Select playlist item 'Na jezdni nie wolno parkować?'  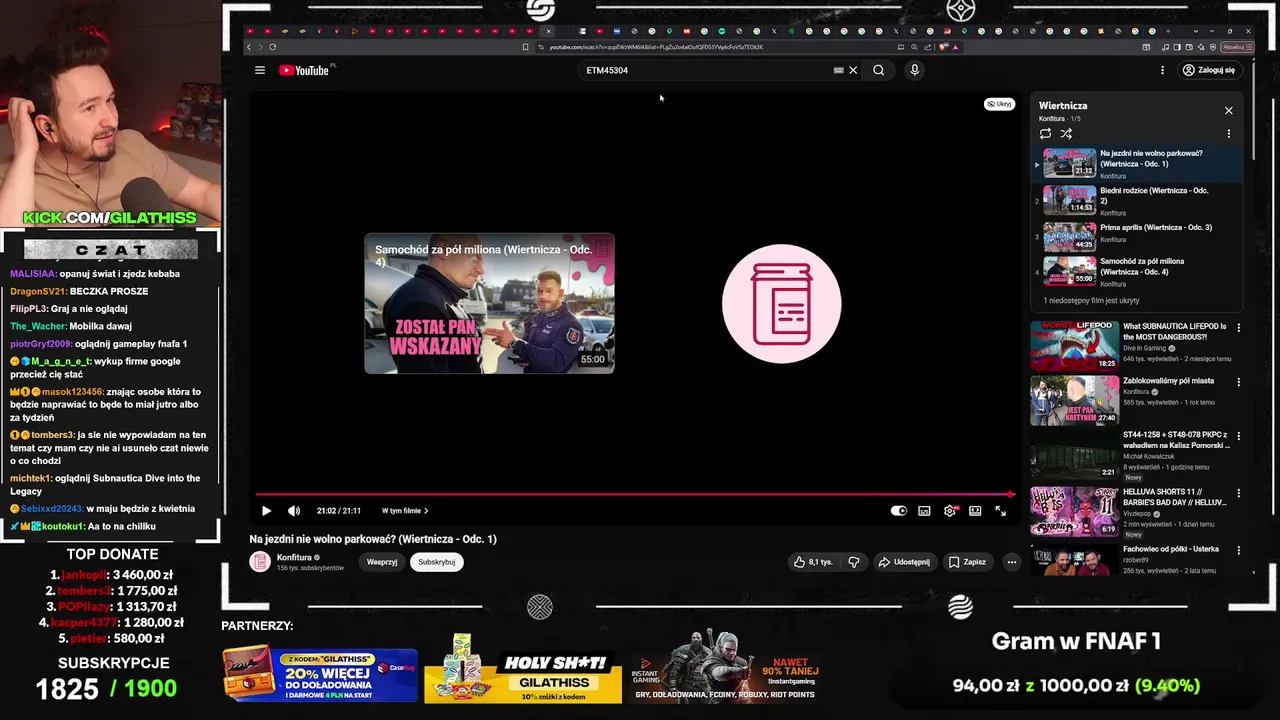pyautogui.click(x=1137, y=164)
